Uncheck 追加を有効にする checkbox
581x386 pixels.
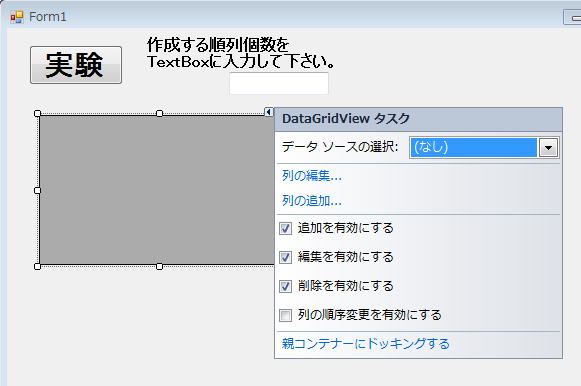(x=285, y=229)
